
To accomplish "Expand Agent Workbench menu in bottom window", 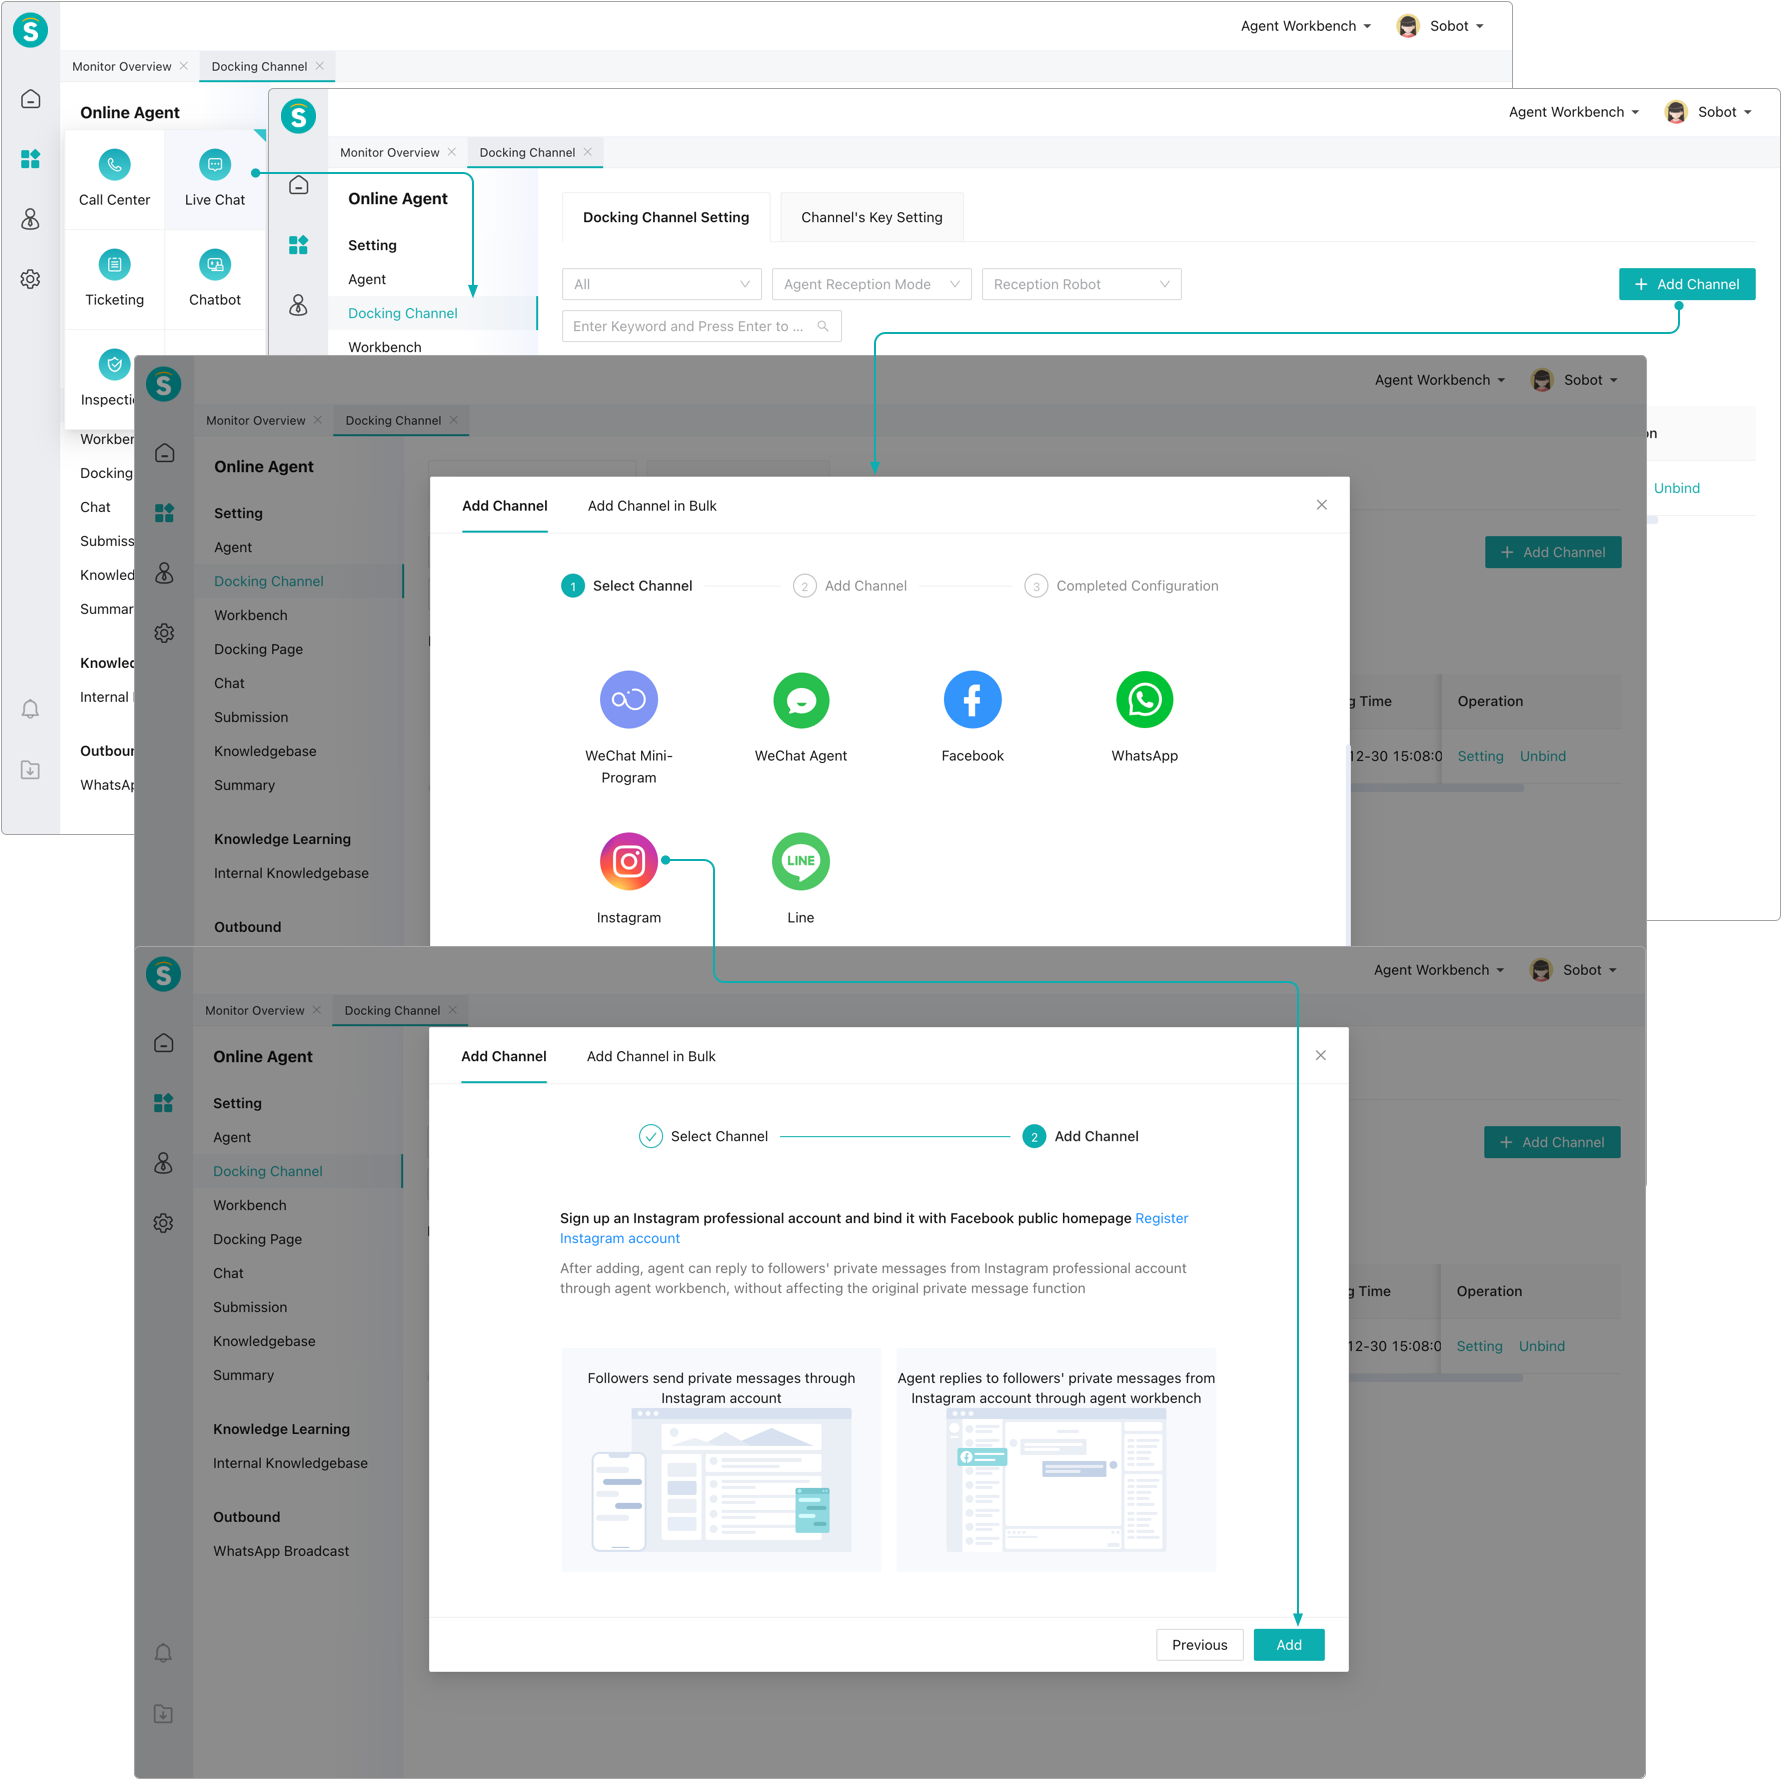I will (1439, 970).
